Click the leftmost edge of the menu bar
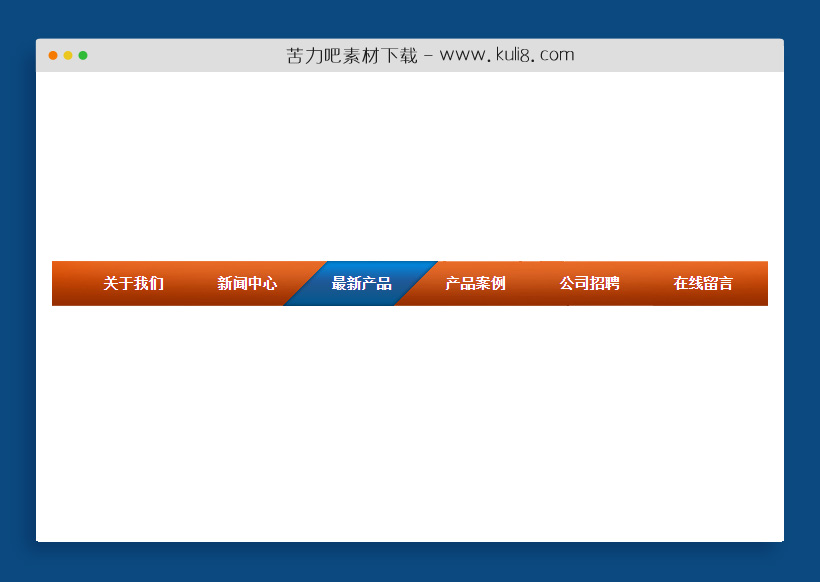The width and height of the screenshot is (820, 582). (54, 283)
